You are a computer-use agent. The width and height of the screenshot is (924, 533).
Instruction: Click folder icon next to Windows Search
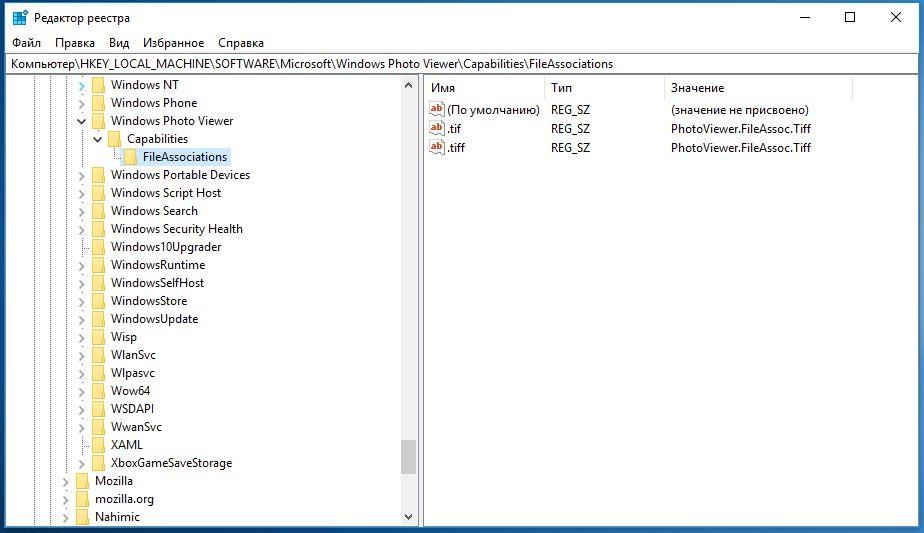pyautogui.click(x=98, y=211)
